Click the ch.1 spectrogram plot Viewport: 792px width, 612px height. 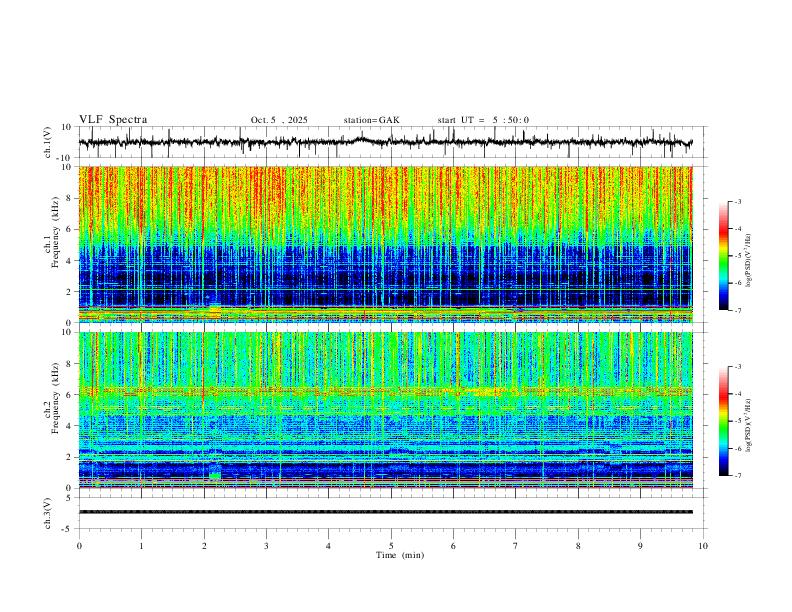385,244
